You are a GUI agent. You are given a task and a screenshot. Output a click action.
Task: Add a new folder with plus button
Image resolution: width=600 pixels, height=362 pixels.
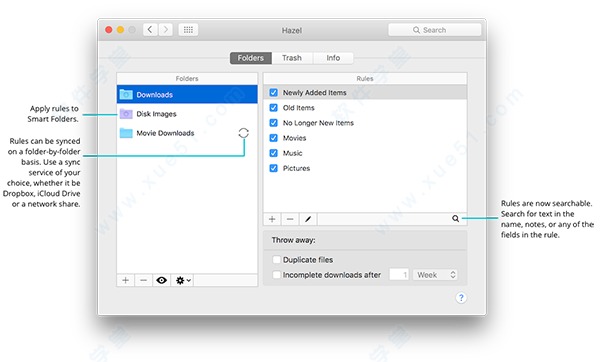(x=126, y=280)
